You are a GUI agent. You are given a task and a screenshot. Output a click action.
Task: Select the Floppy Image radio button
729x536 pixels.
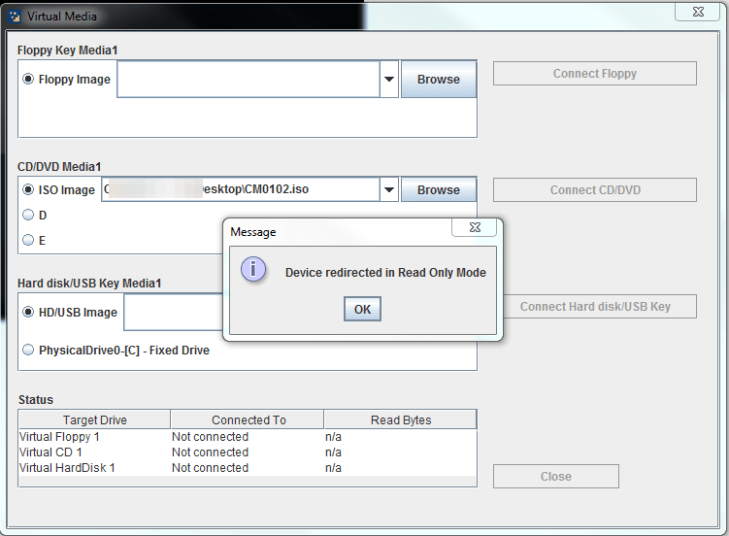pos(28,80)
